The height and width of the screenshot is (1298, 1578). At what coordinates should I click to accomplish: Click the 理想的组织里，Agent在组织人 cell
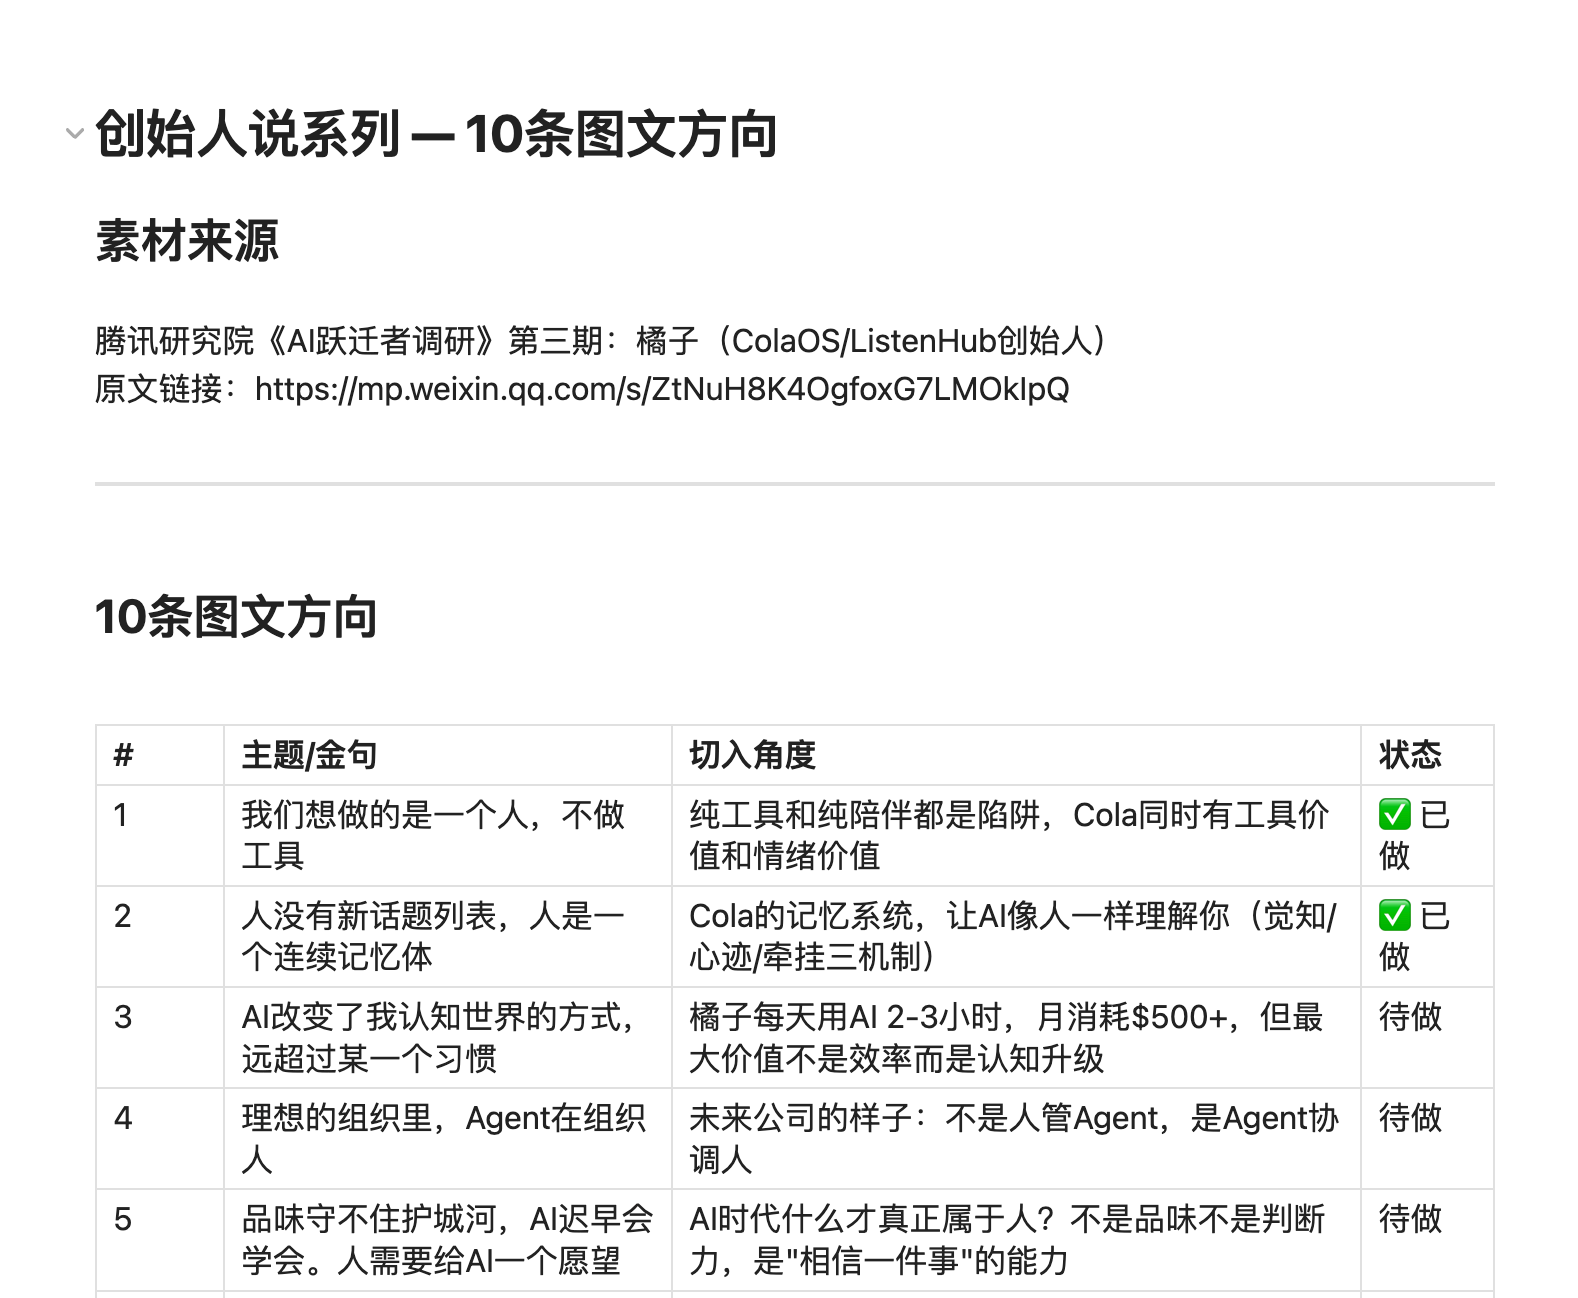pyautogui.click(x=448, y=1138)
